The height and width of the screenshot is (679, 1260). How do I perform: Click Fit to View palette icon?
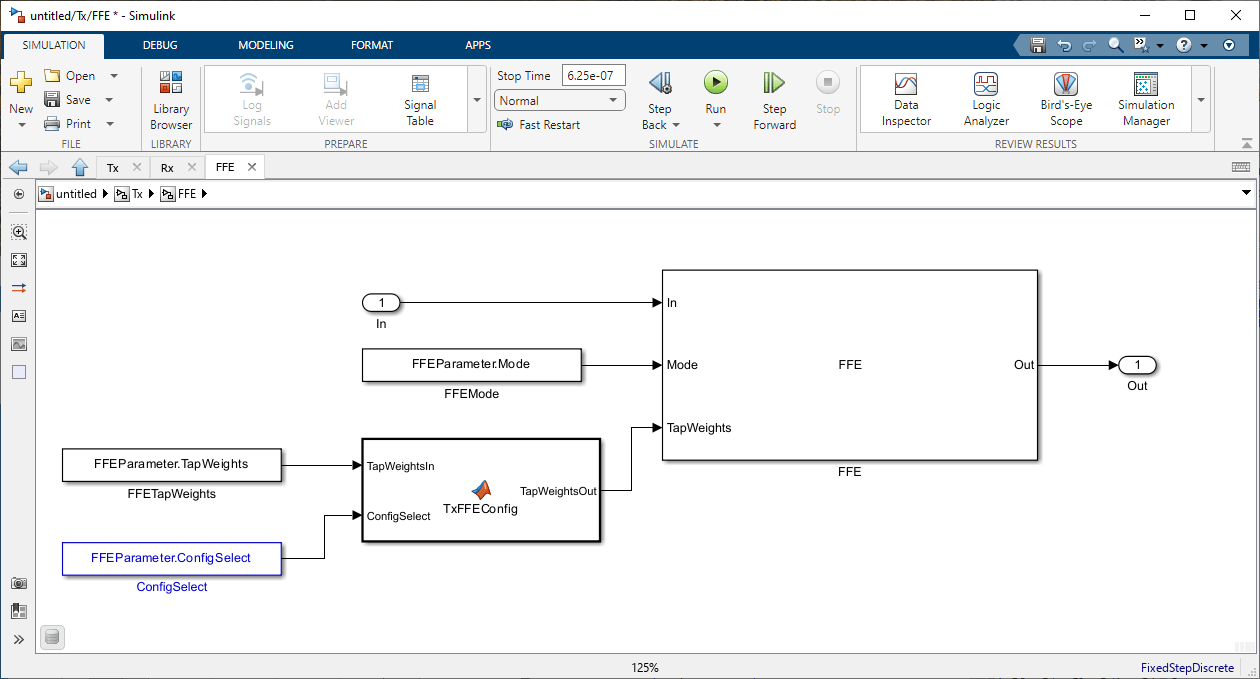[19, 260]
